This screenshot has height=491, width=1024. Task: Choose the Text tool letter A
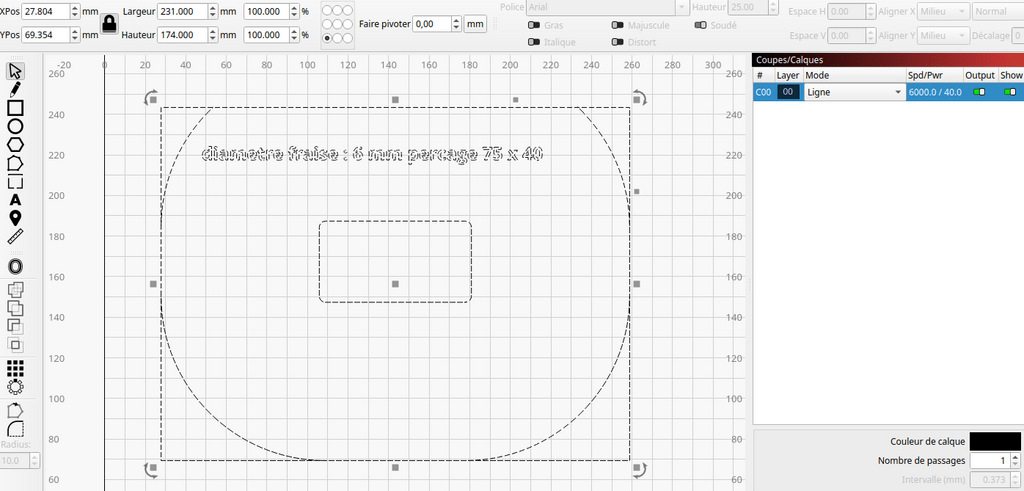click(16, 200)
